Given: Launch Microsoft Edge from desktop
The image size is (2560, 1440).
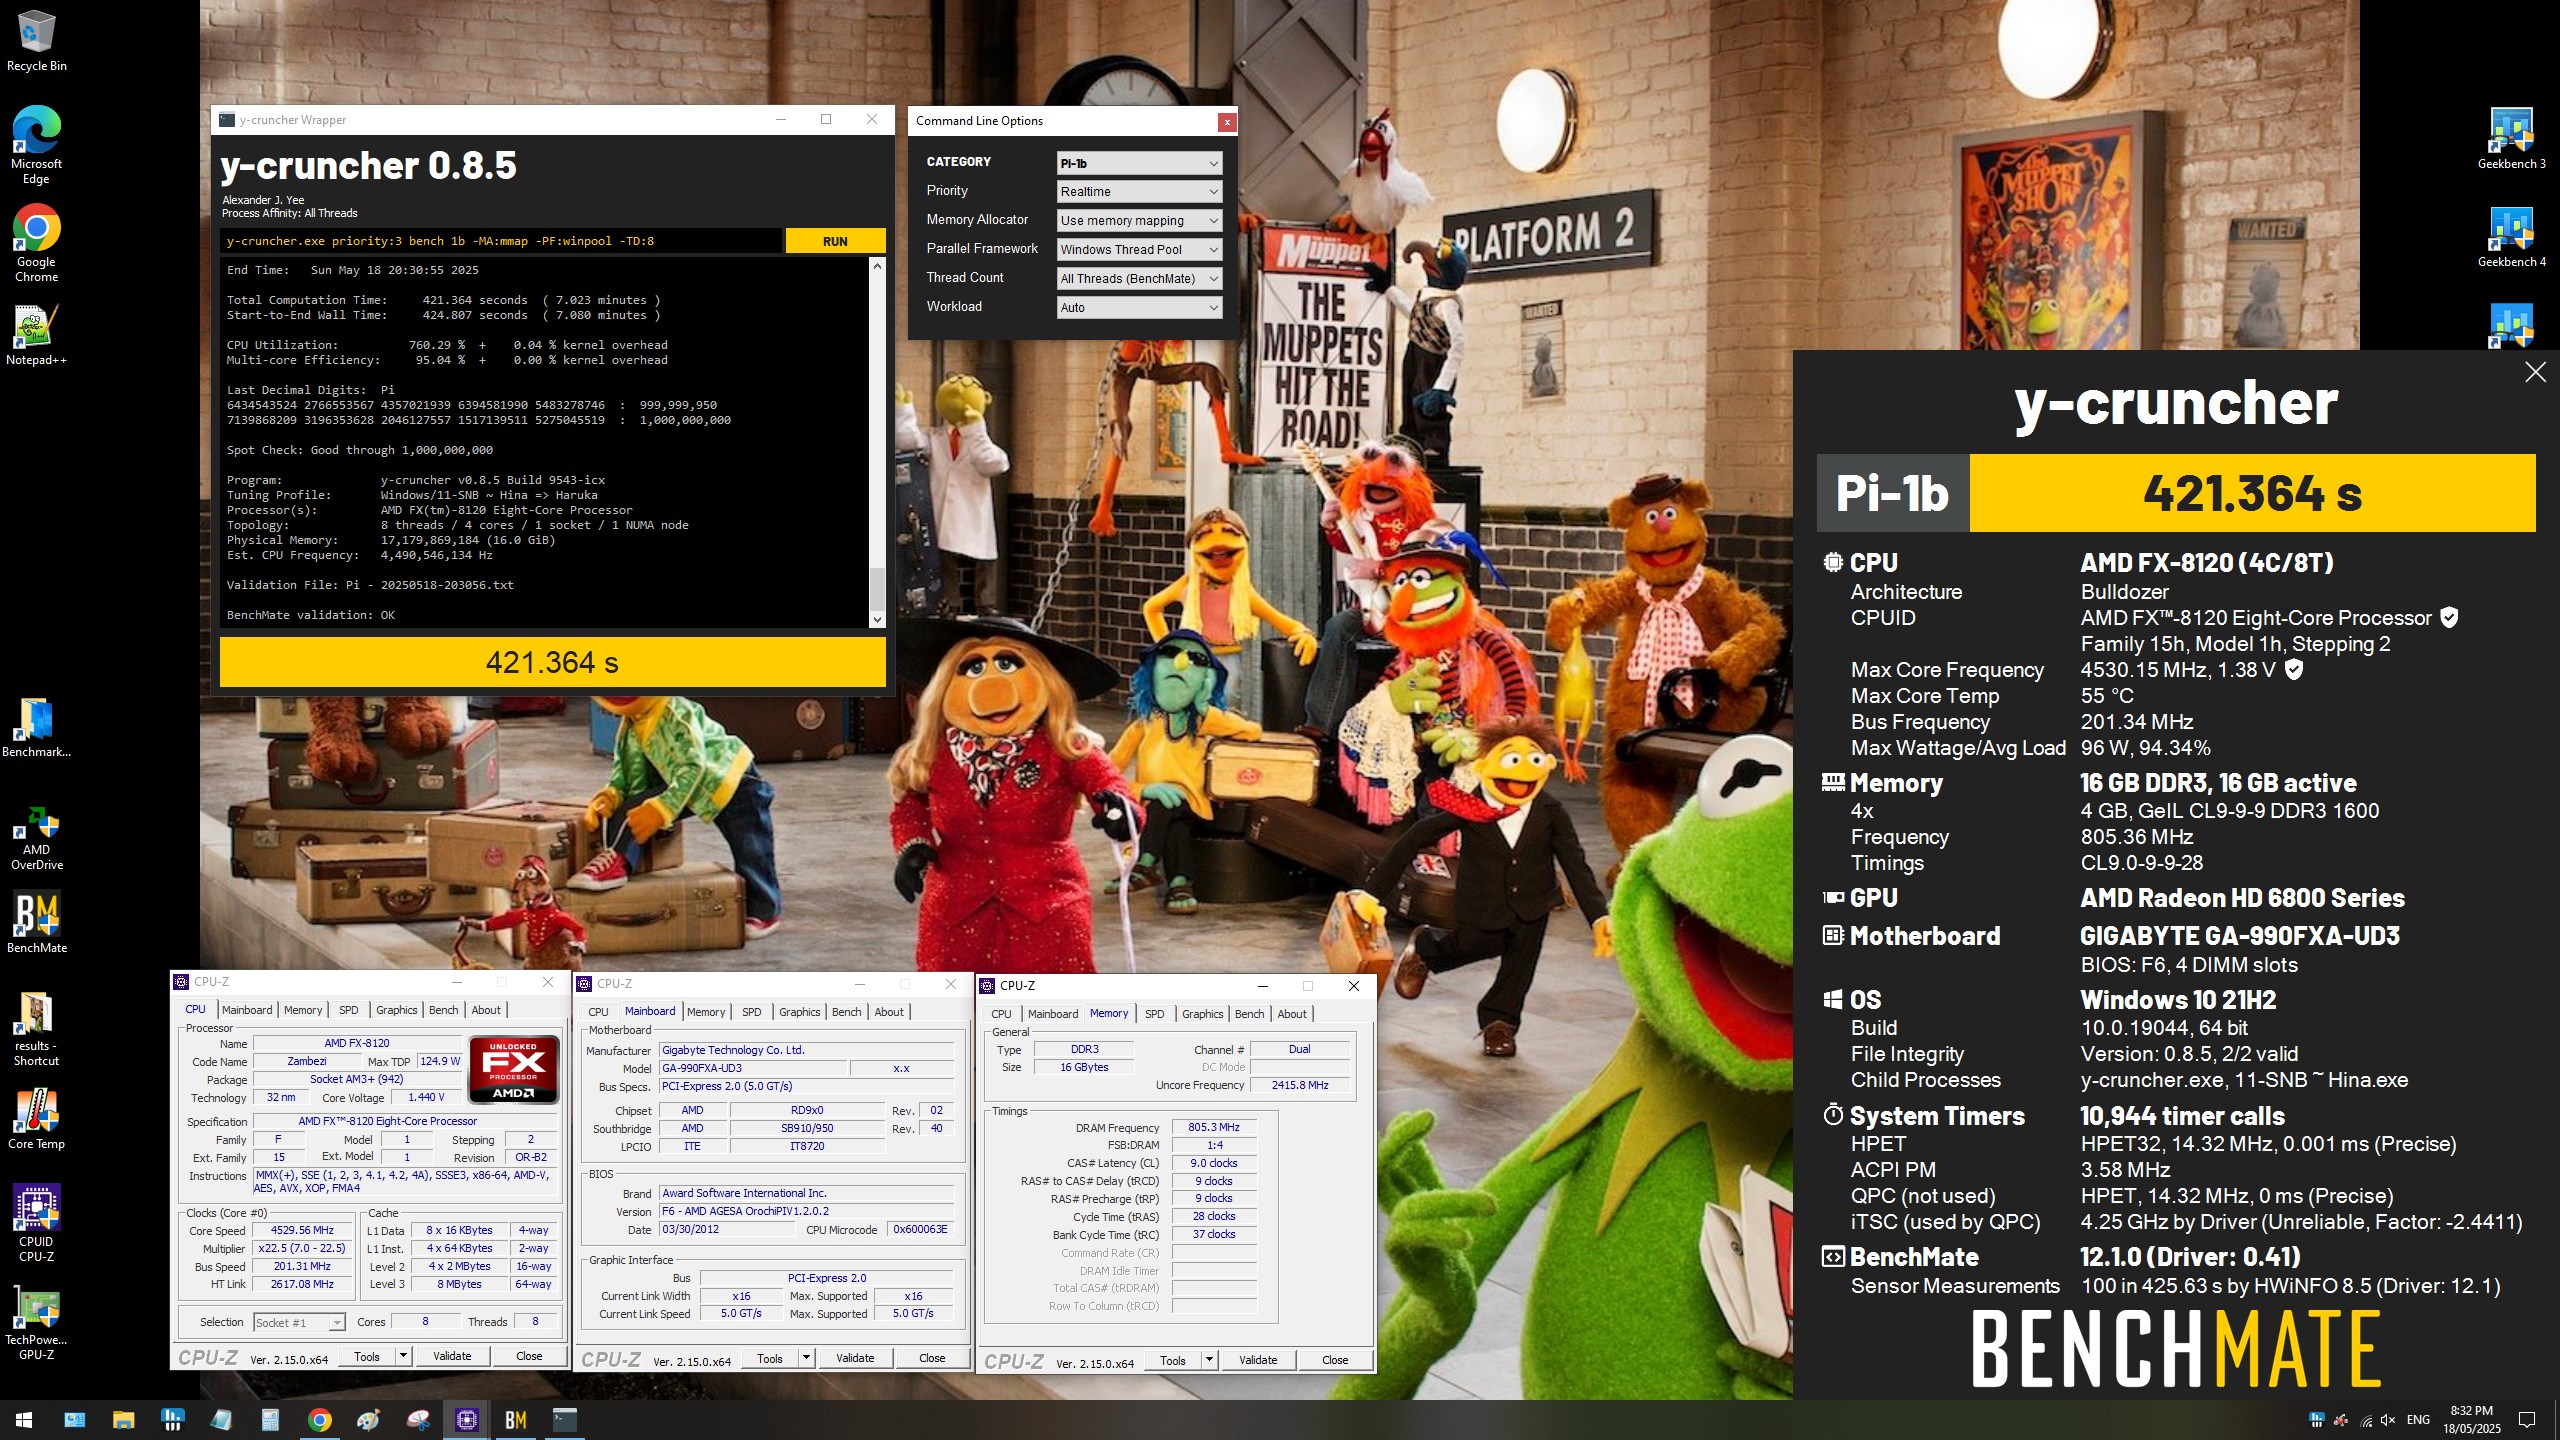Looking at the screenshot, I should point(36,145).
